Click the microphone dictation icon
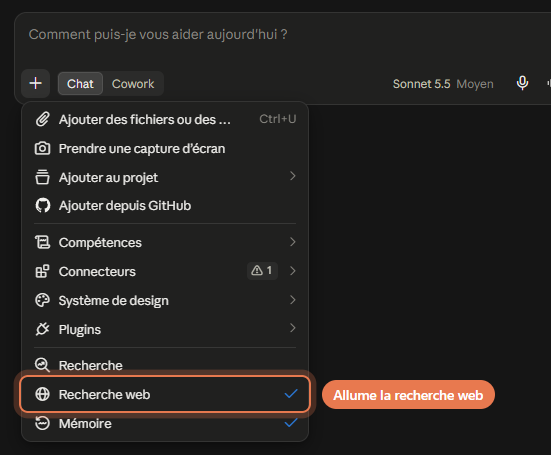Viewport: 551px width, 455px height. 522,83
